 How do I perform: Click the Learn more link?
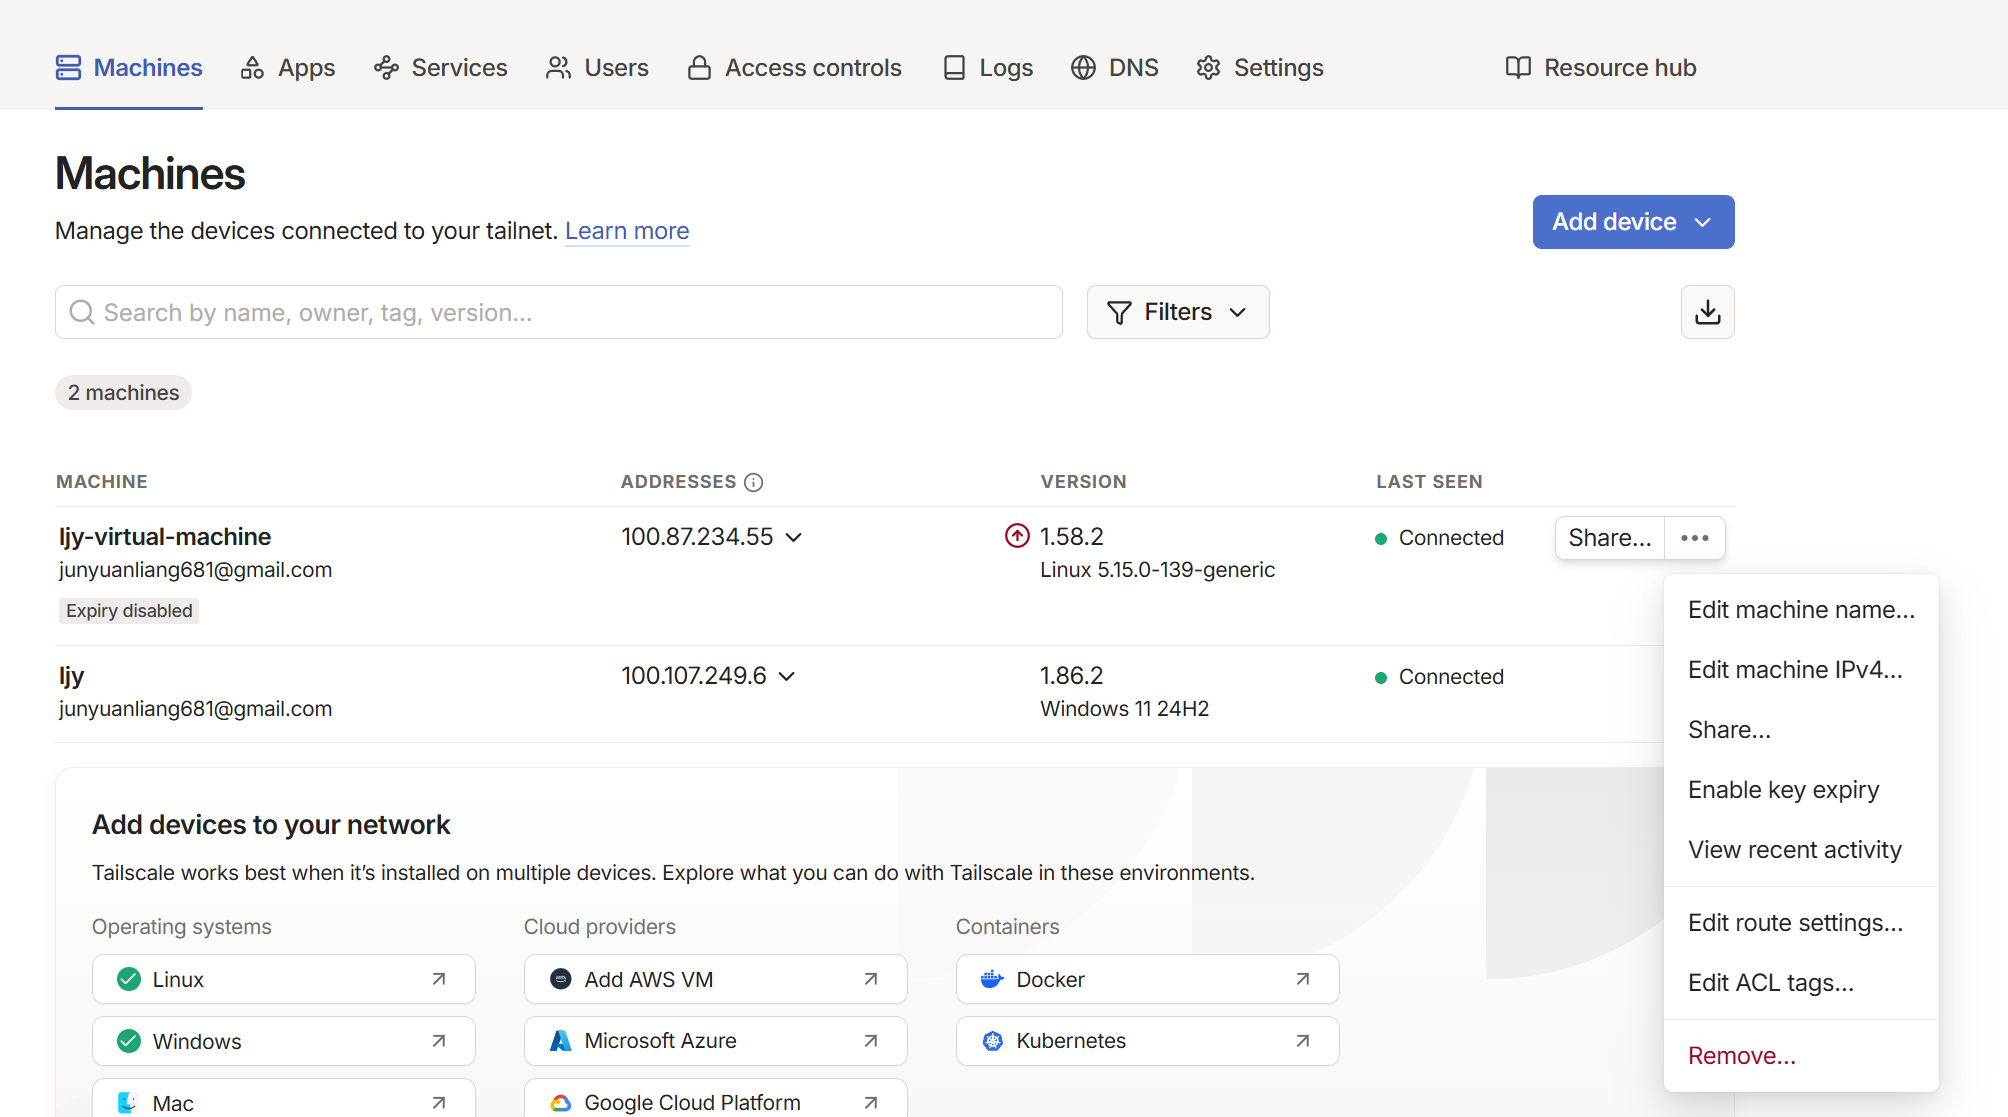point(627,231)
